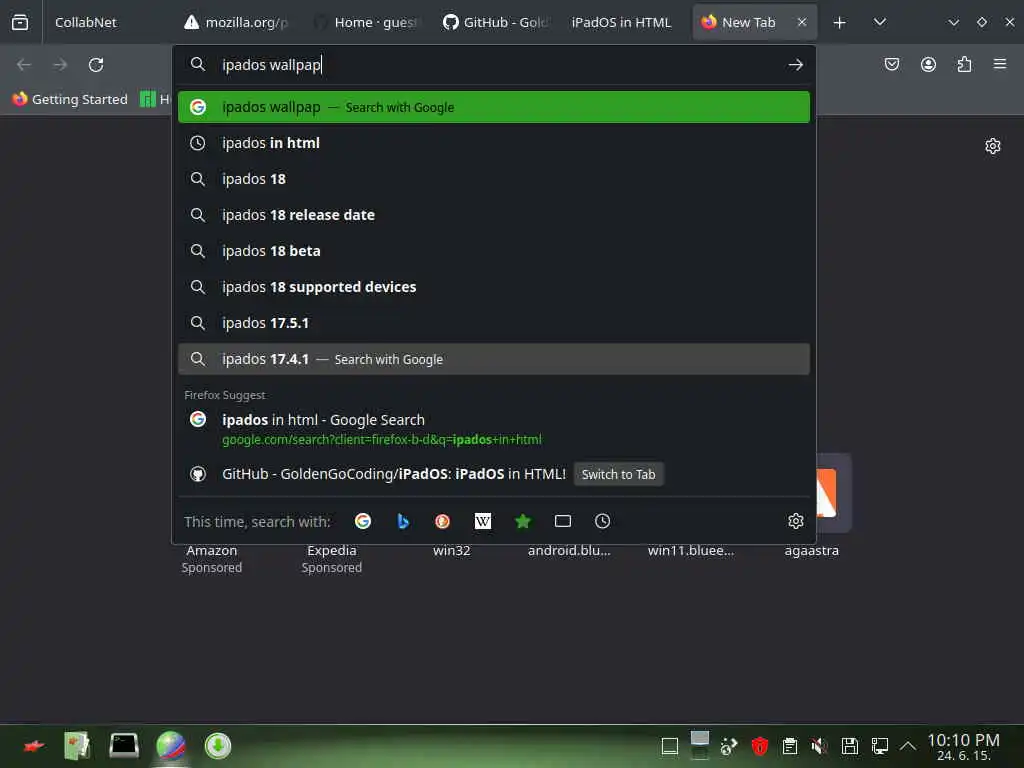Click red shield tray icon
Image resolution: width=1024 pixels, height=768 pixels.
760,745
